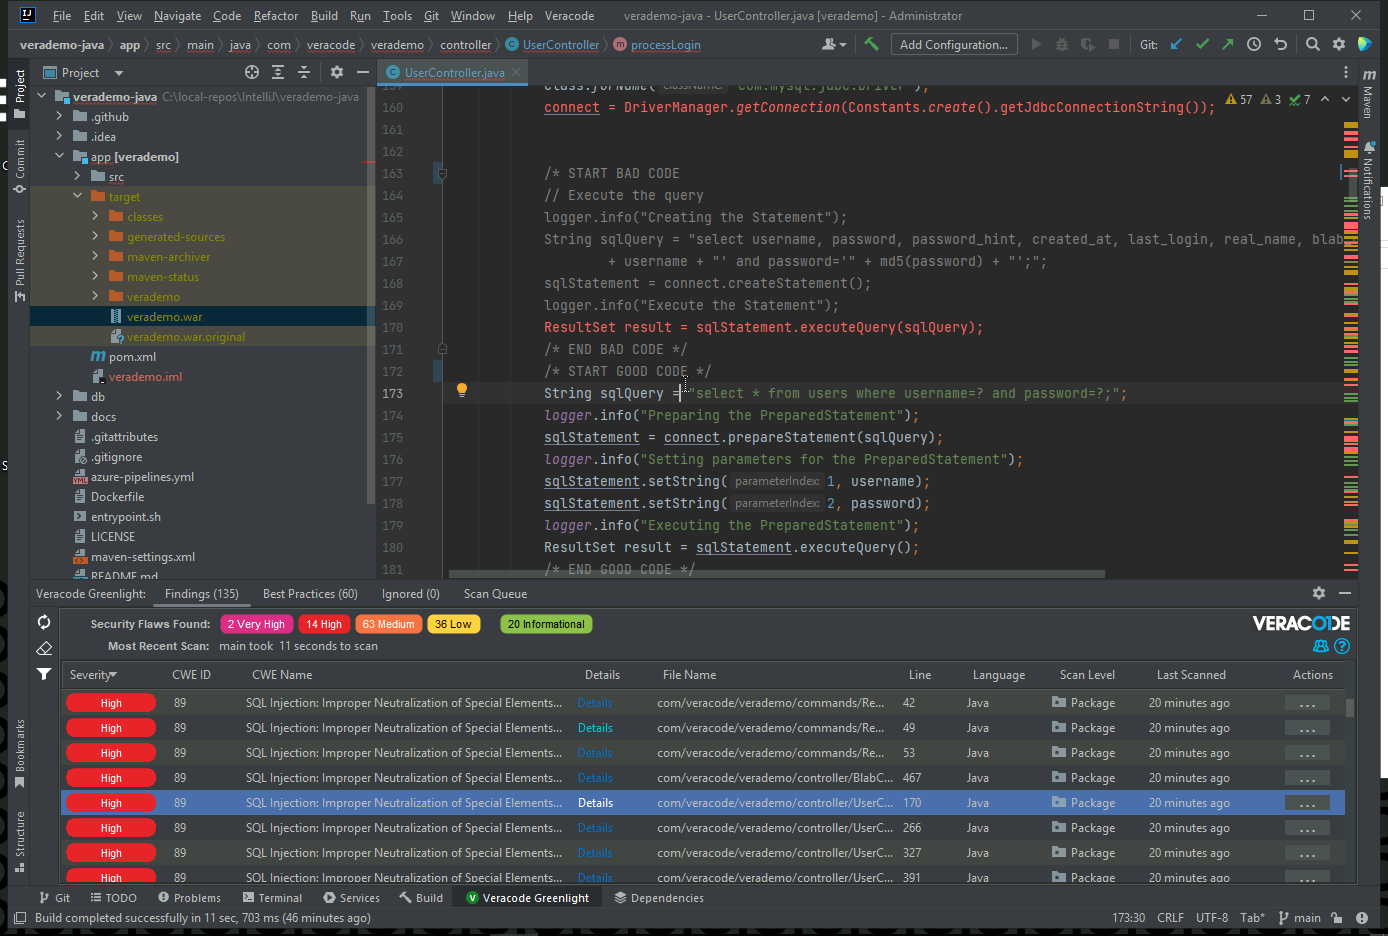The image size is (1388, 936).
Task: Click Git Commit green checkmark icon
Action: point(1202,44)
